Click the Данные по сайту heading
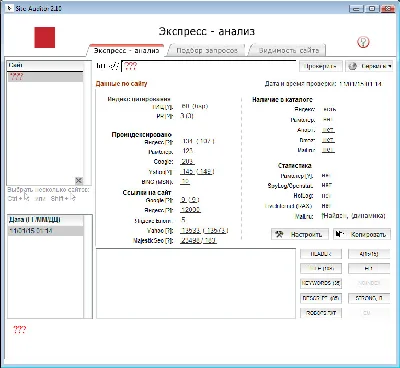 121,84
